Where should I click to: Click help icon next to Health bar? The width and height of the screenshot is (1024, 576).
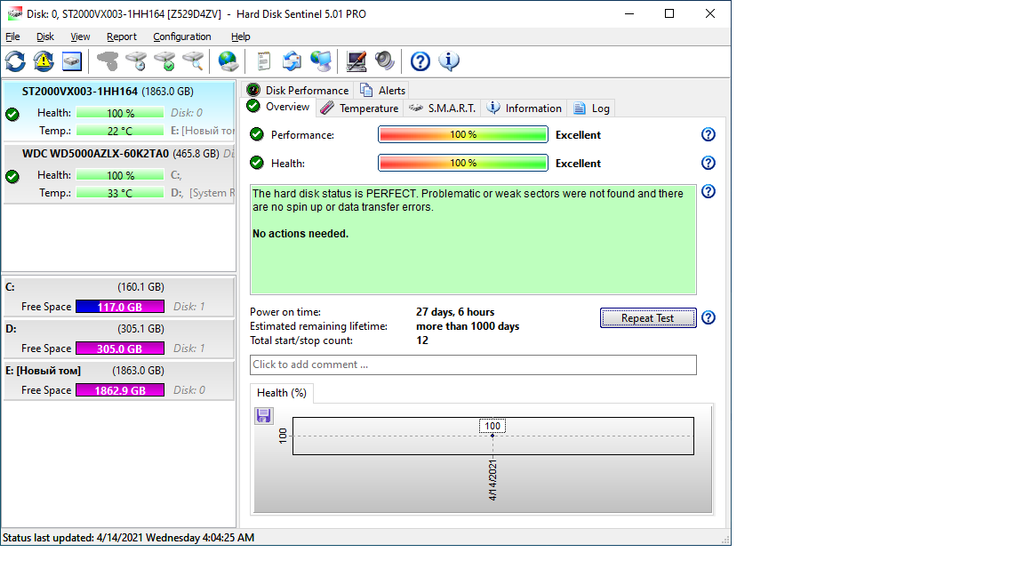click(x=708, y=163)
